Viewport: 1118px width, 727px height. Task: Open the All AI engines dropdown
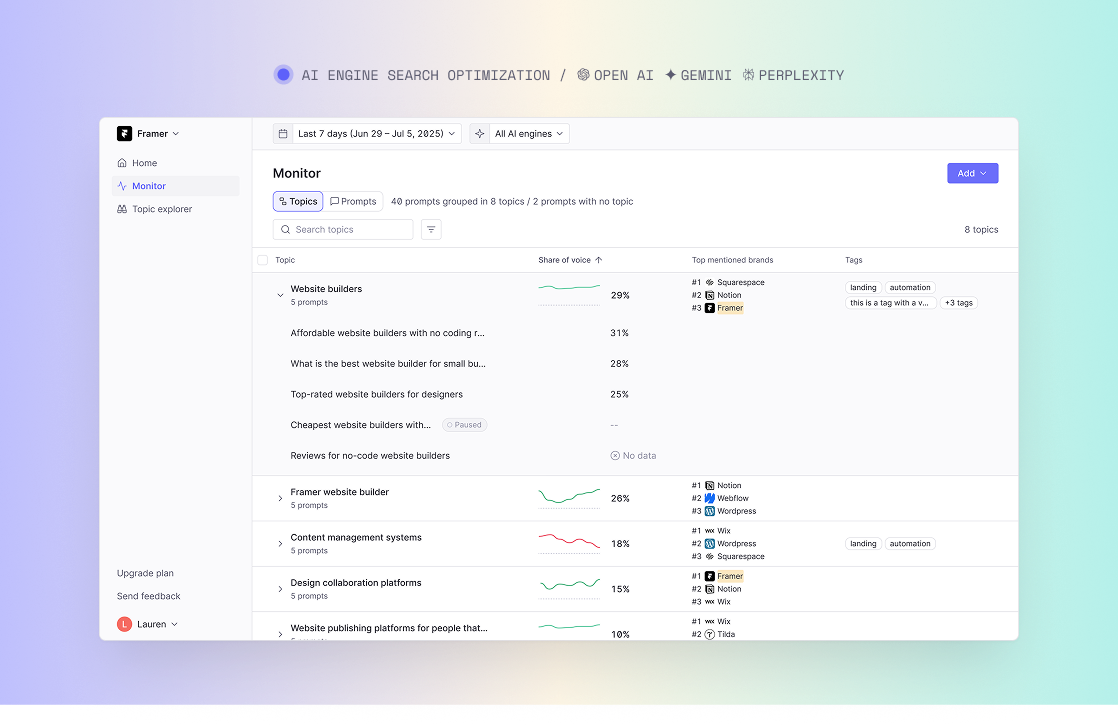pos(519,133)
